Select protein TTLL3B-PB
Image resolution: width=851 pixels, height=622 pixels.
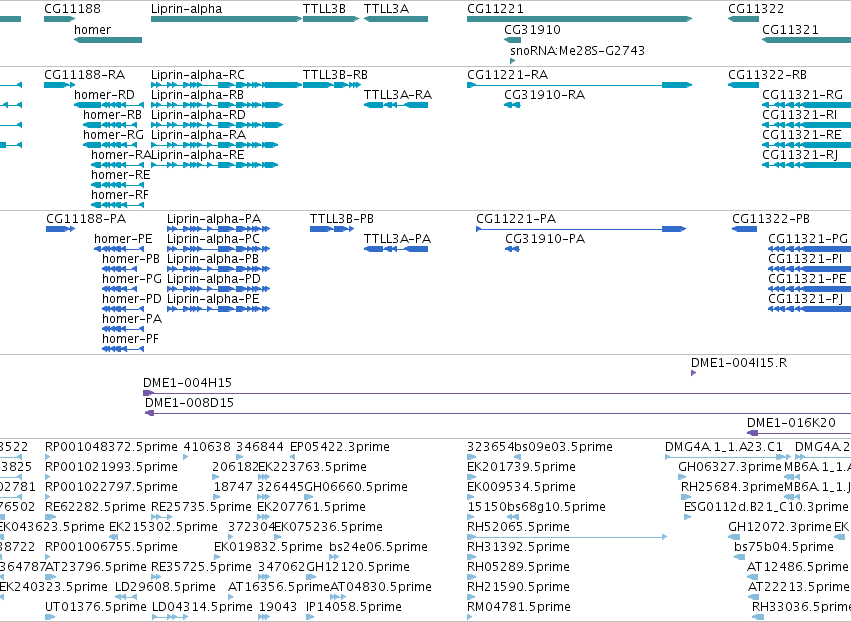coord(342,219)
